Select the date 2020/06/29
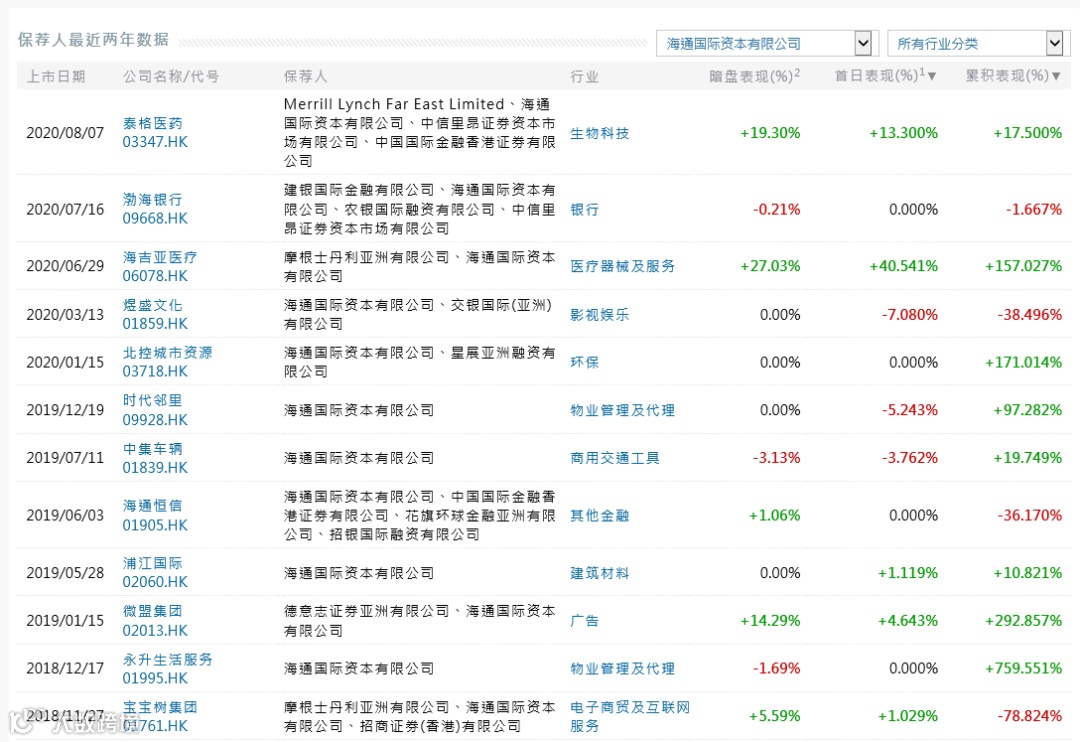The image size is (1080, 742). (x=65, y=266)
